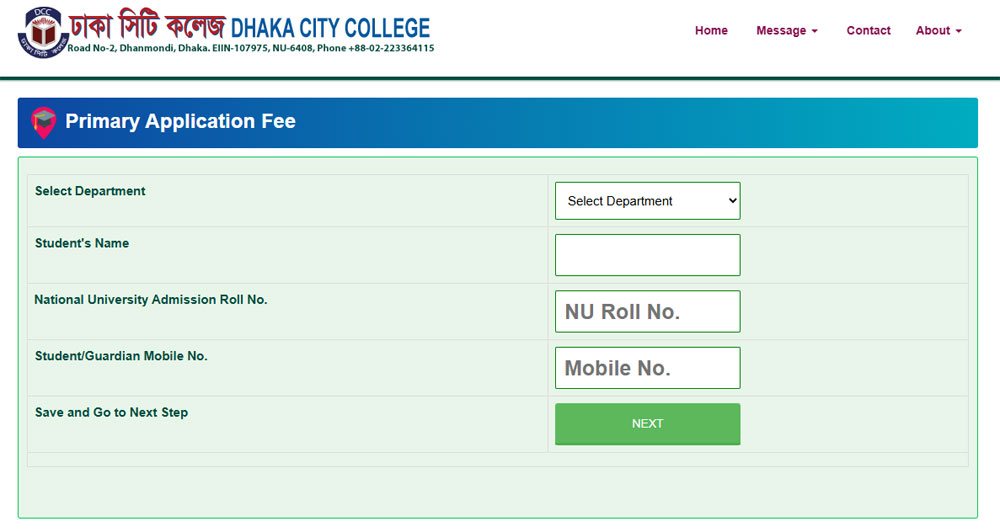
Task: Go to the Home page
Action: click(x=711, y=31)
